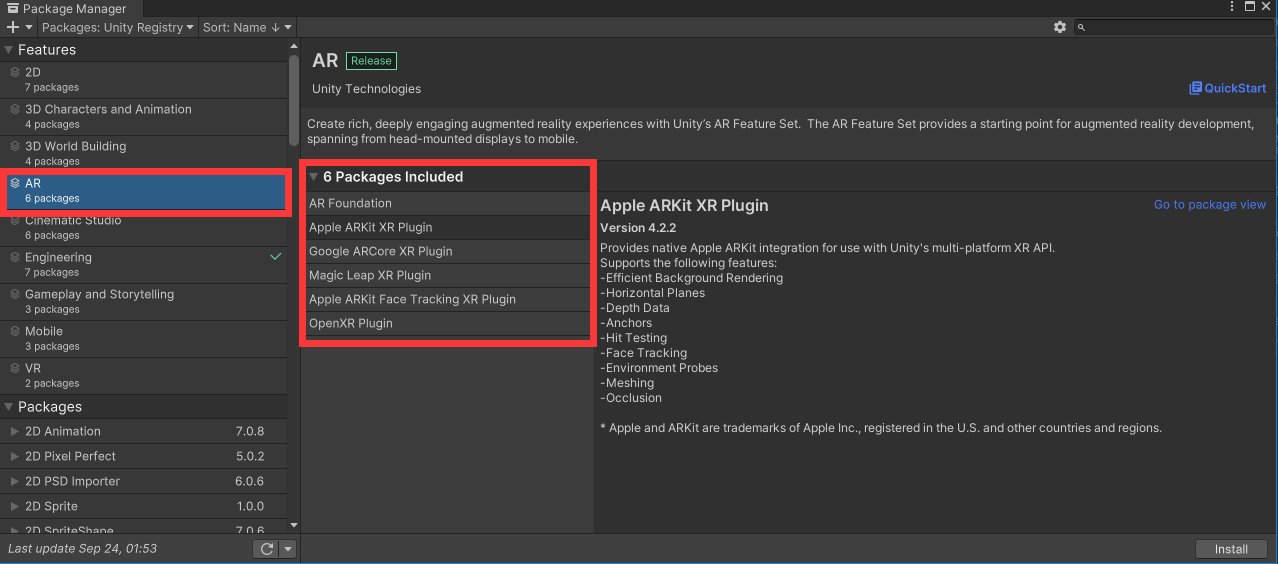This screenshot has width=1278, height=564.
Task: Click the Release tag
Action: 371,61
